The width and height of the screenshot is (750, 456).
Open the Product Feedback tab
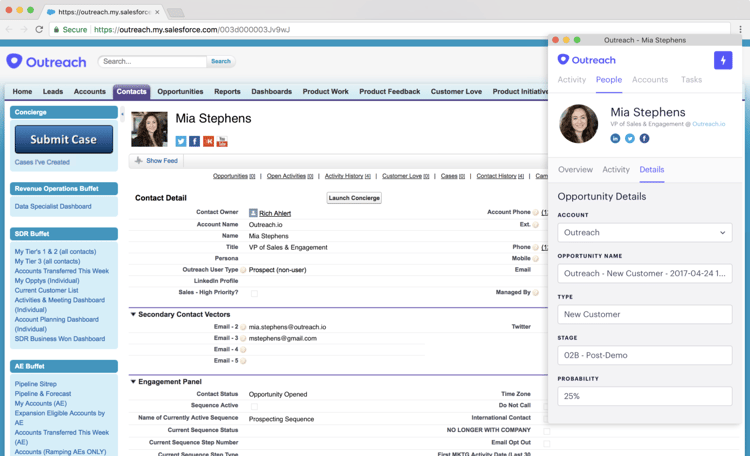(x=390, y=91)
